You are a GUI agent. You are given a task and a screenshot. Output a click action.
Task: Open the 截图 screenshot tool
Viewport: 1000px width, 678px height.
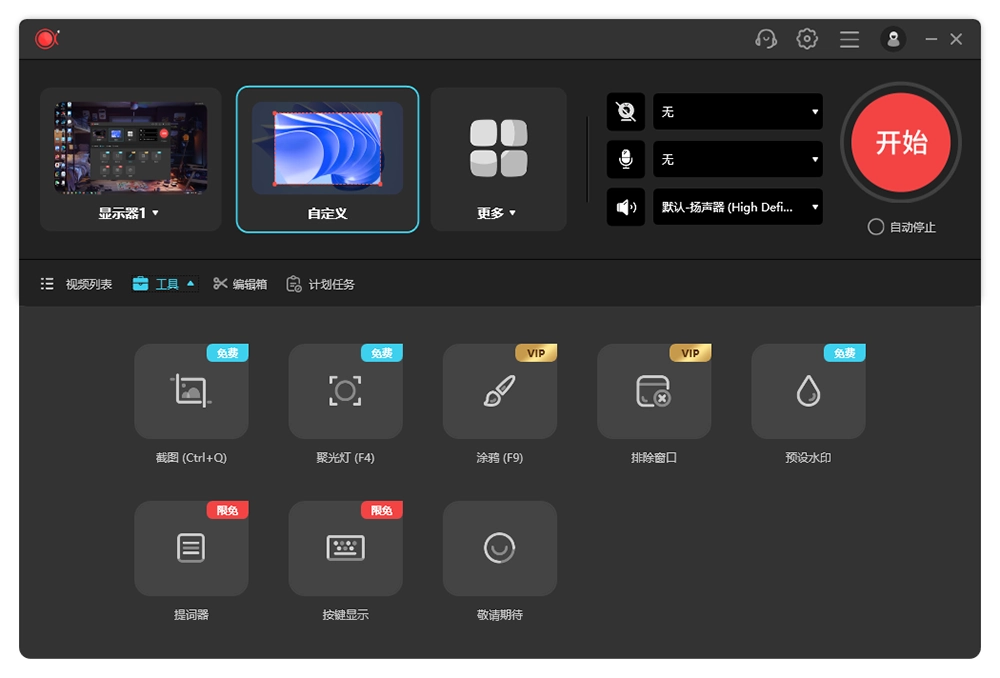point(191,391)
